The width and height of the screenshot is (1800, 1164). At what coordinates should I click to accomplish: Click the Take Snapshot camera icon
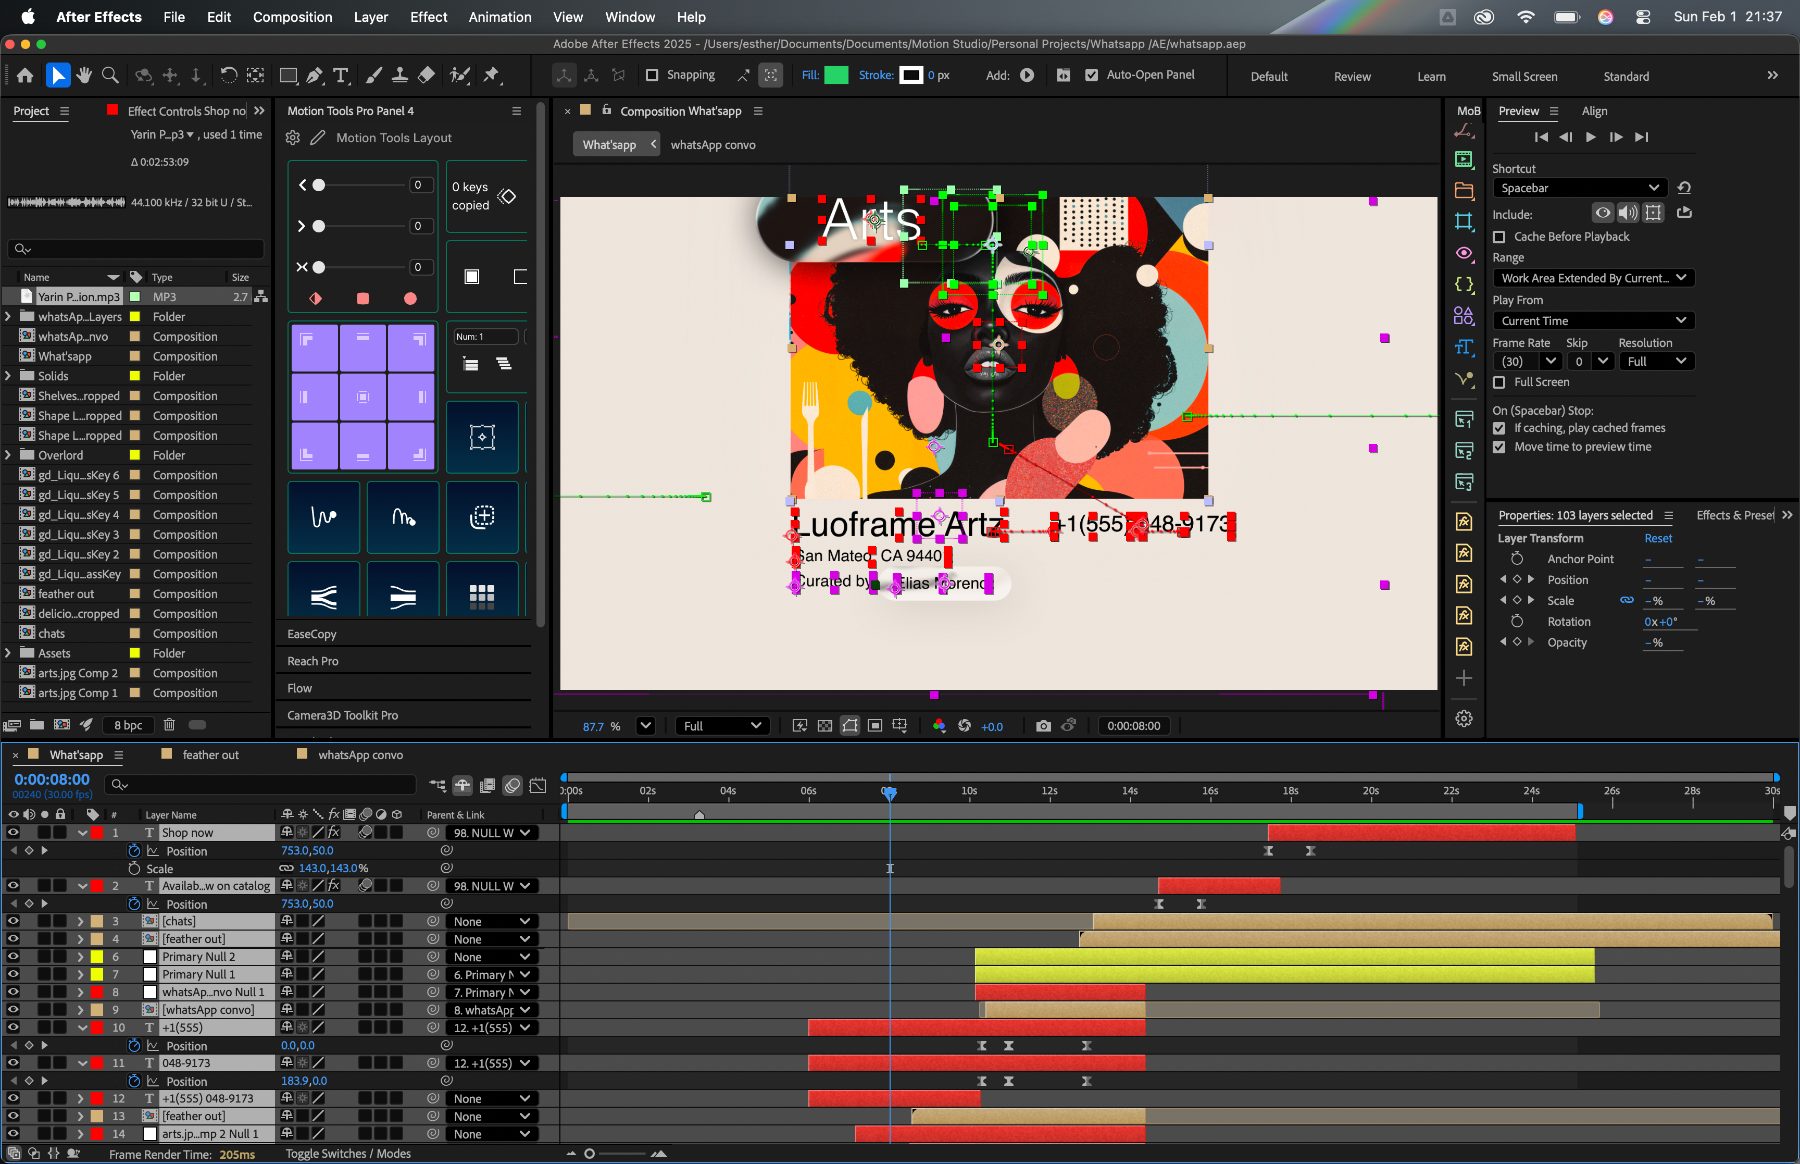(1043, 726)
